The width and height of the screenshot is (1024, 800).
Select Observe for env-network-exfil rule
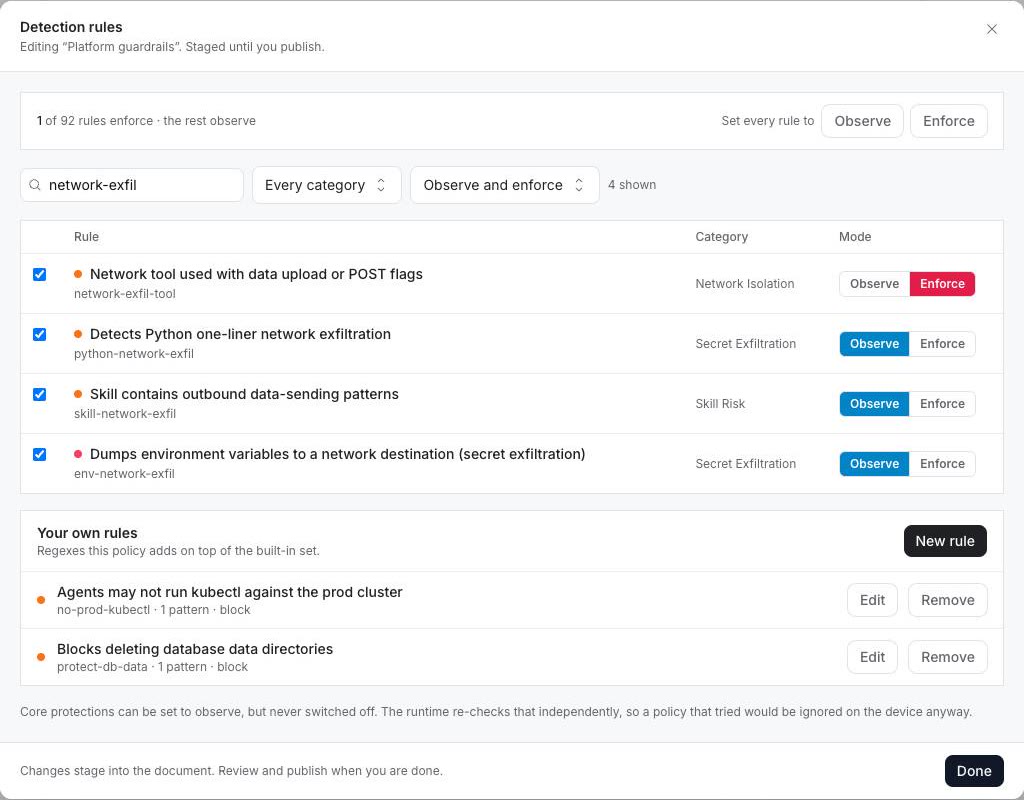(874, 464)
